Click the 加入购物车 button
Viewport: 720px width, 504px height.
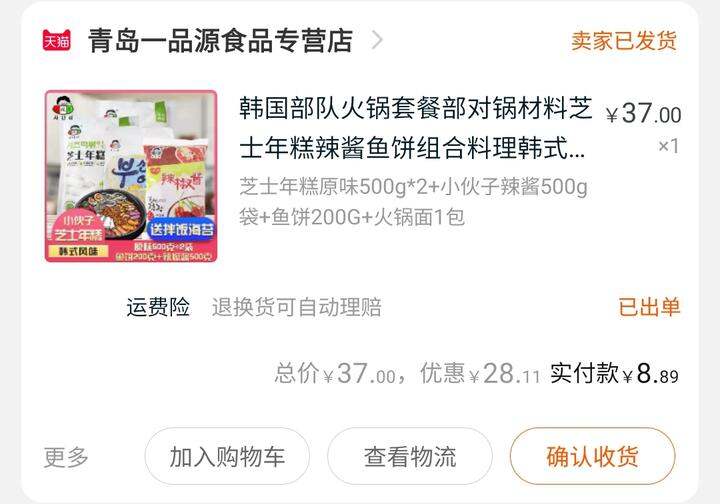pos(227,456)
